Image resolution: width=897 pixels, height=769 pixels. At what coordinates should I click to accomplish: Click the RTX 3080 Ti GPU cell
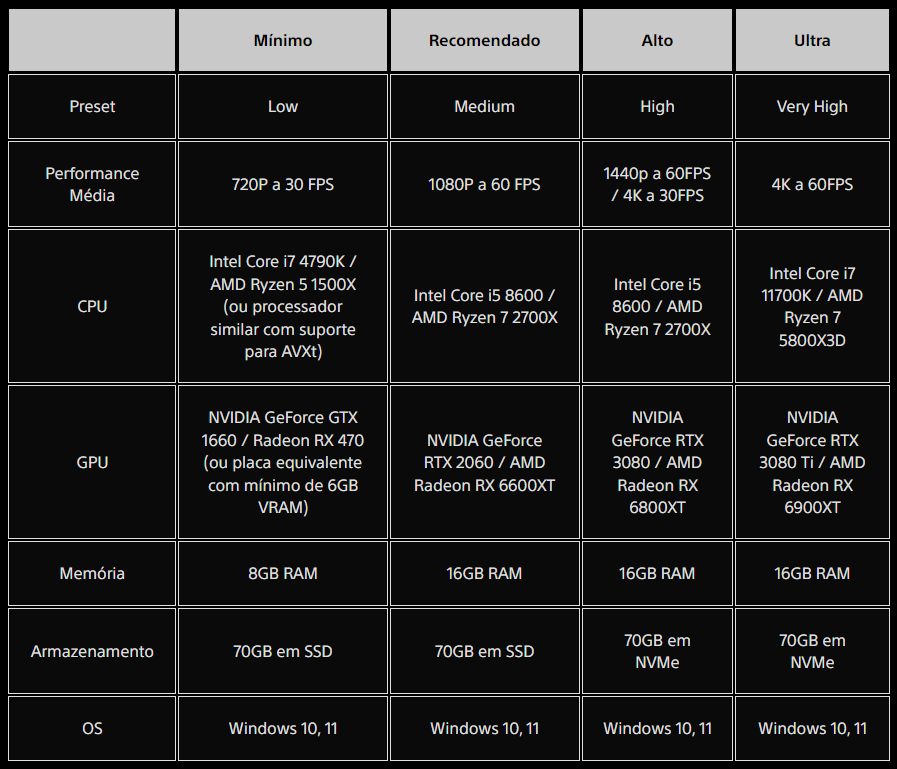812,462
